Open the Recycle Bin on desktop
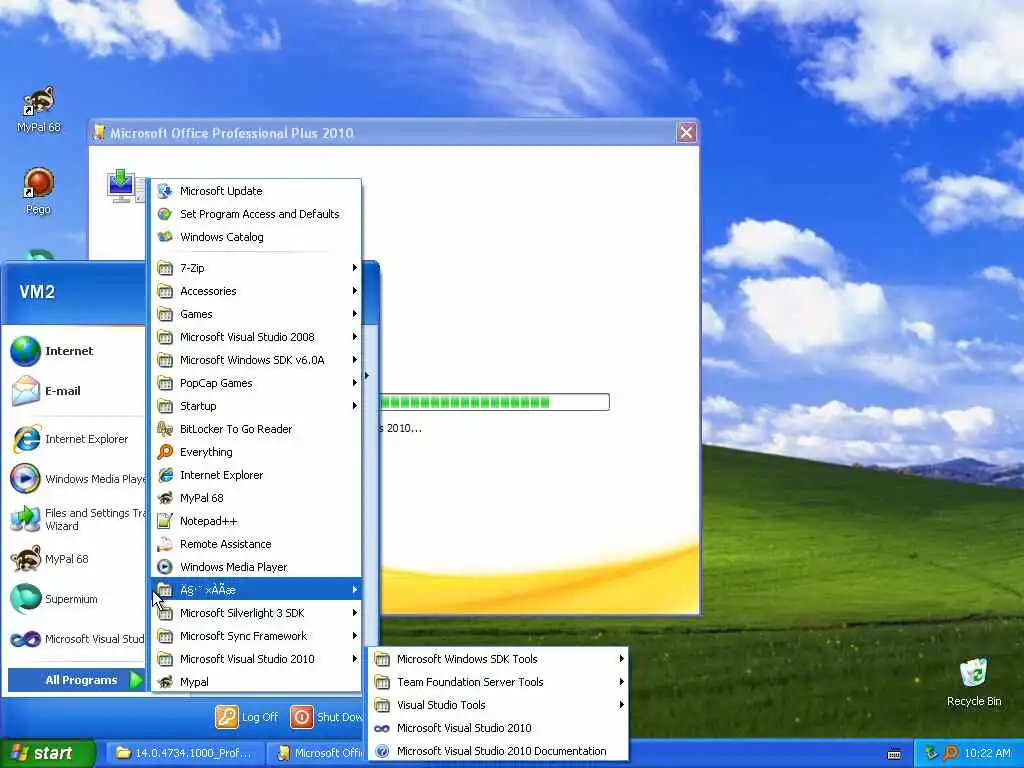 [x=973, y=682]
